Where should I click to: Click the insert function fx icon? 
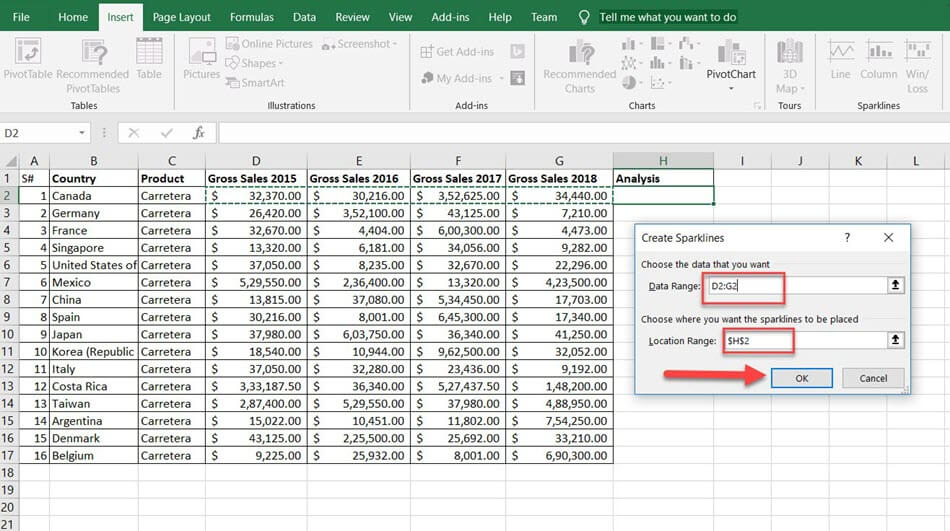(x=199, y=133)
